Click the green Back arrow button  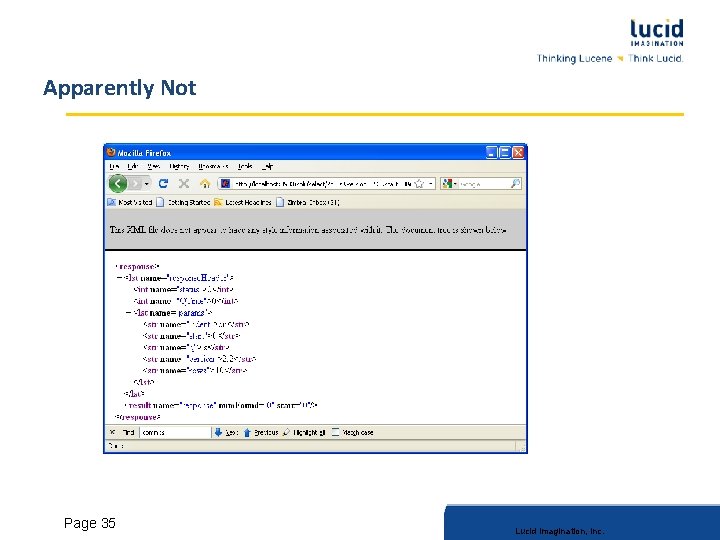(x=118, y=184)
